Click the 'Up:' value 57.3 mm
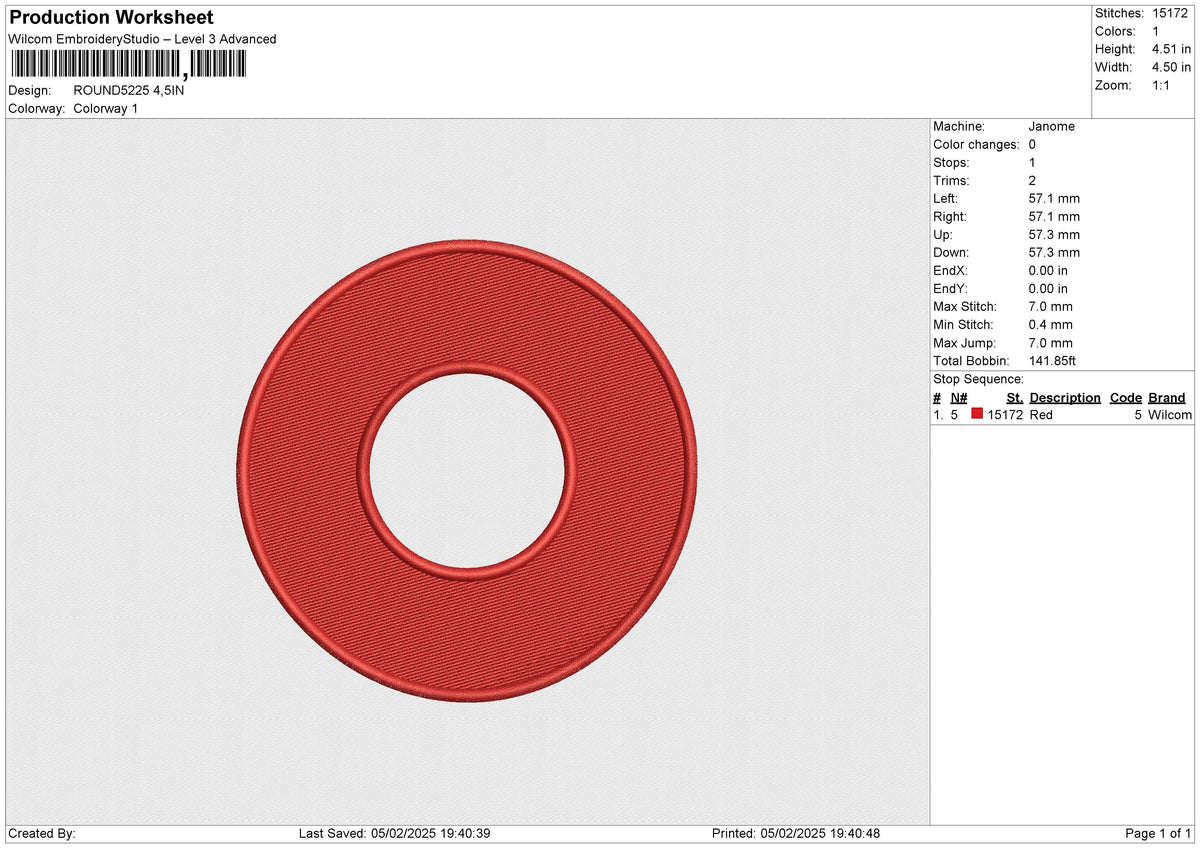Image resolution: width=1200 pixels, height=848 pixels. [1054, 234]
